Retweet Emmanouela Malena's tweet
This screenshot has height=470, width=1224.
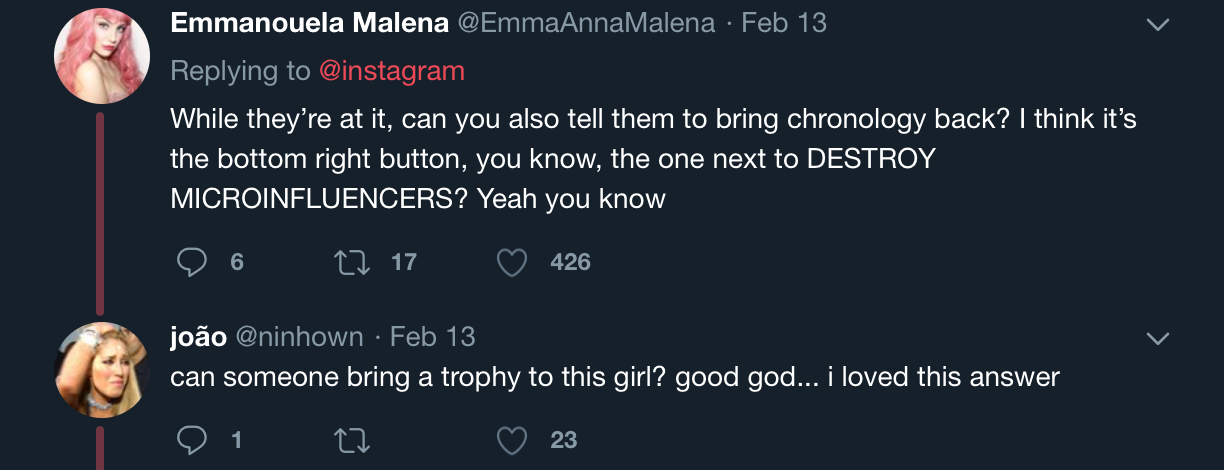(x=350, y=262)
